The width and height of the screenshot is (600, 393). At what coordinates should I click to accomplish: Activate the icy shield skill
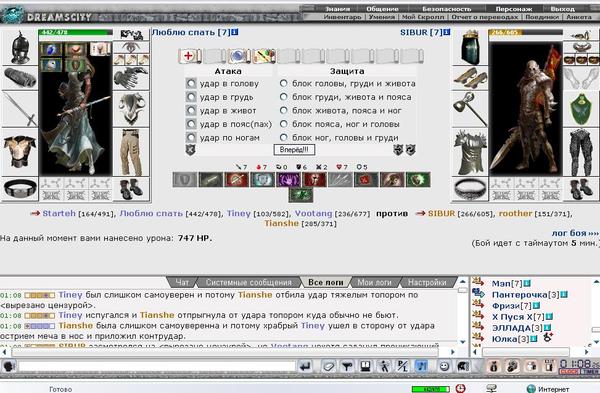262,179
